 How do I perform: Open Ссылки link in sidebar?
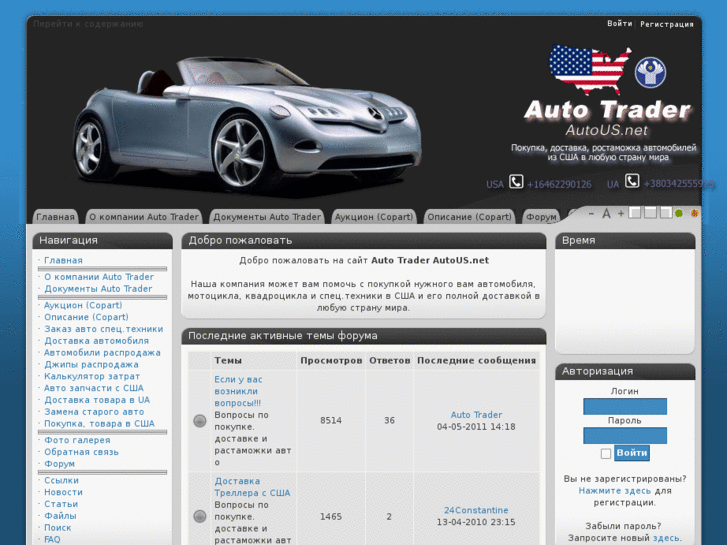[61, 481]
